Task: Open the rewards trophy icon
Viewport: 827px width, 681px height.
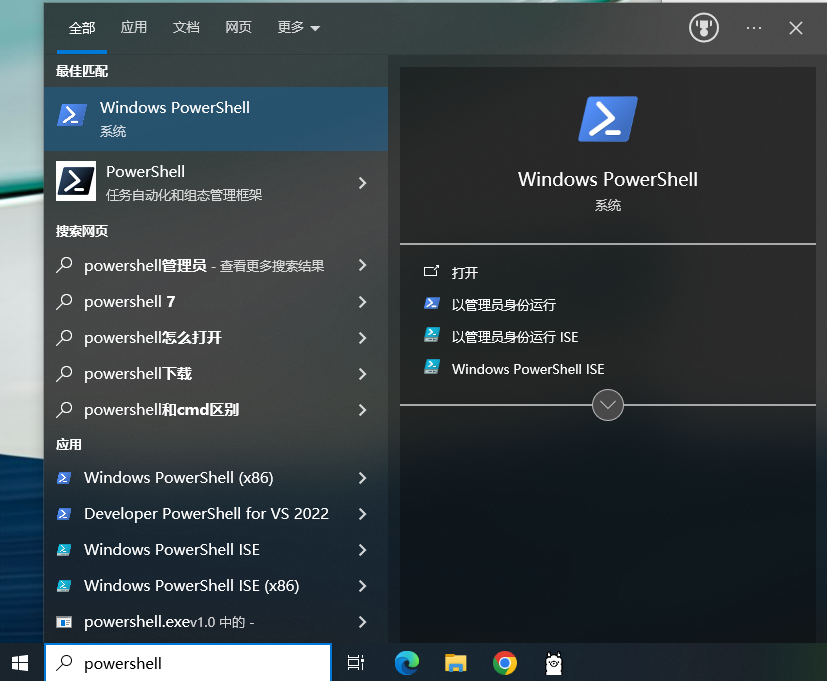Action: 704,27
